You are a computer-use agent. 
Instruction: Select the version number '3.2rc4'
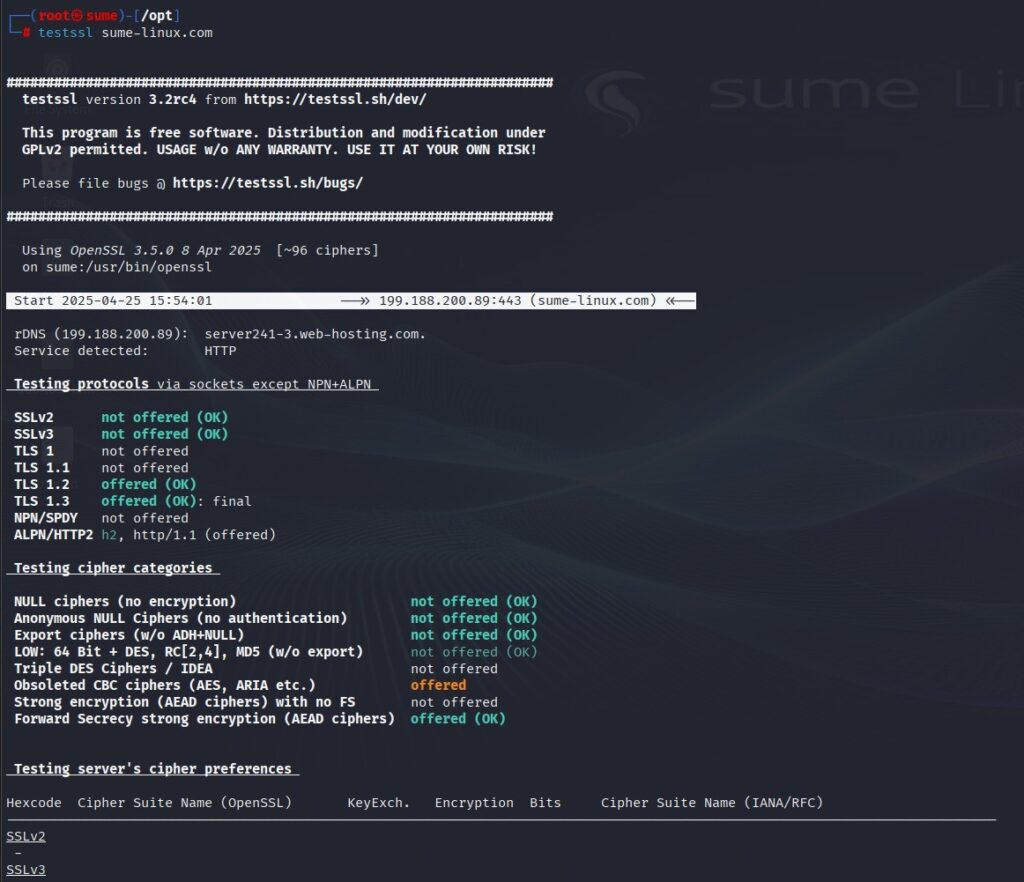tap(172, 99)
